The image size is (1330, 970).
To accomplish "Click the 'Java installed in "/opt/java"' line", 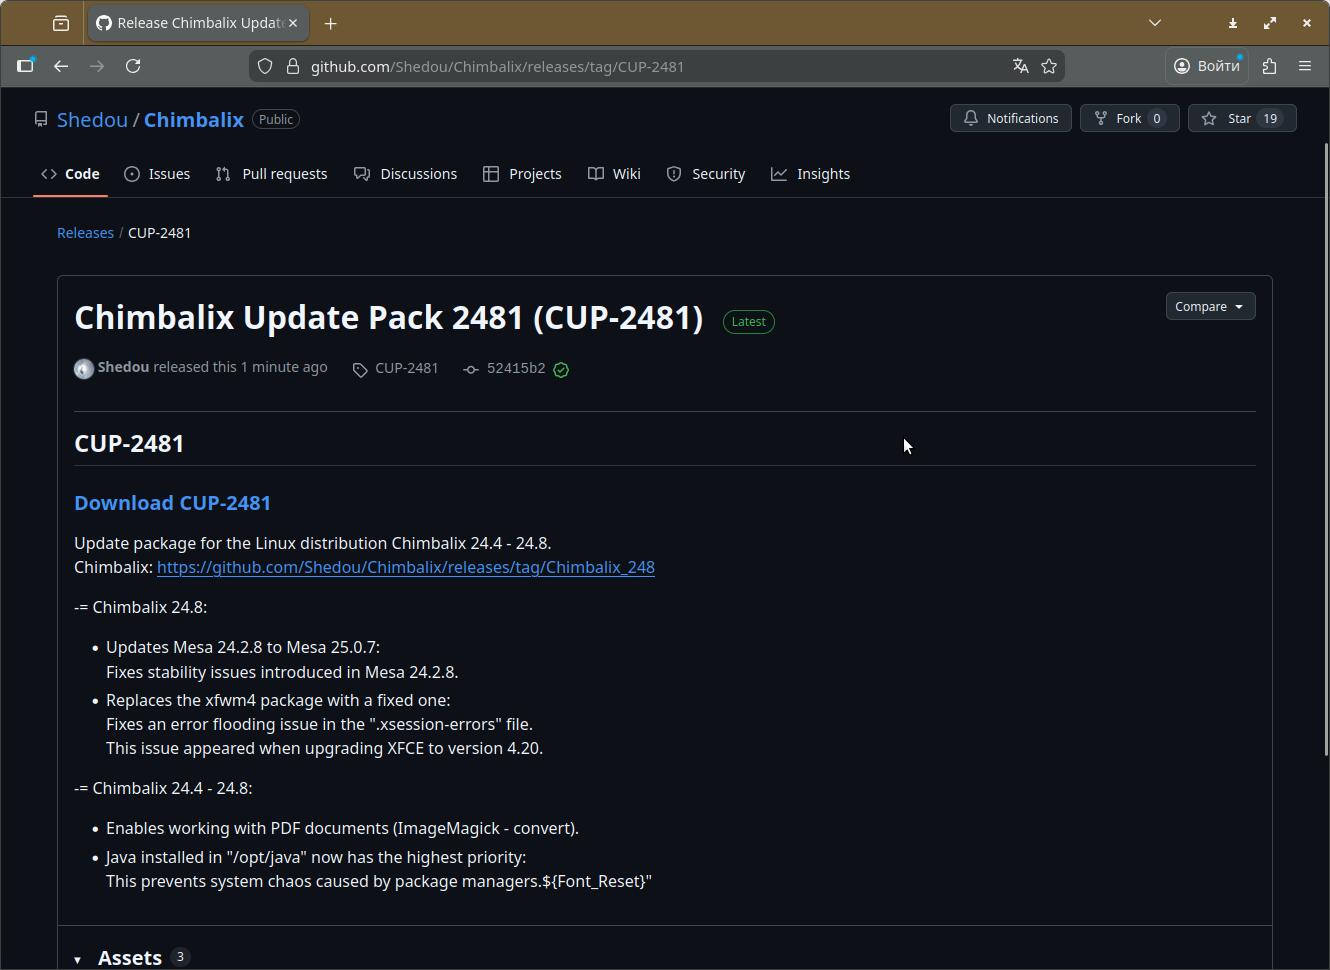I will (316, 857).
